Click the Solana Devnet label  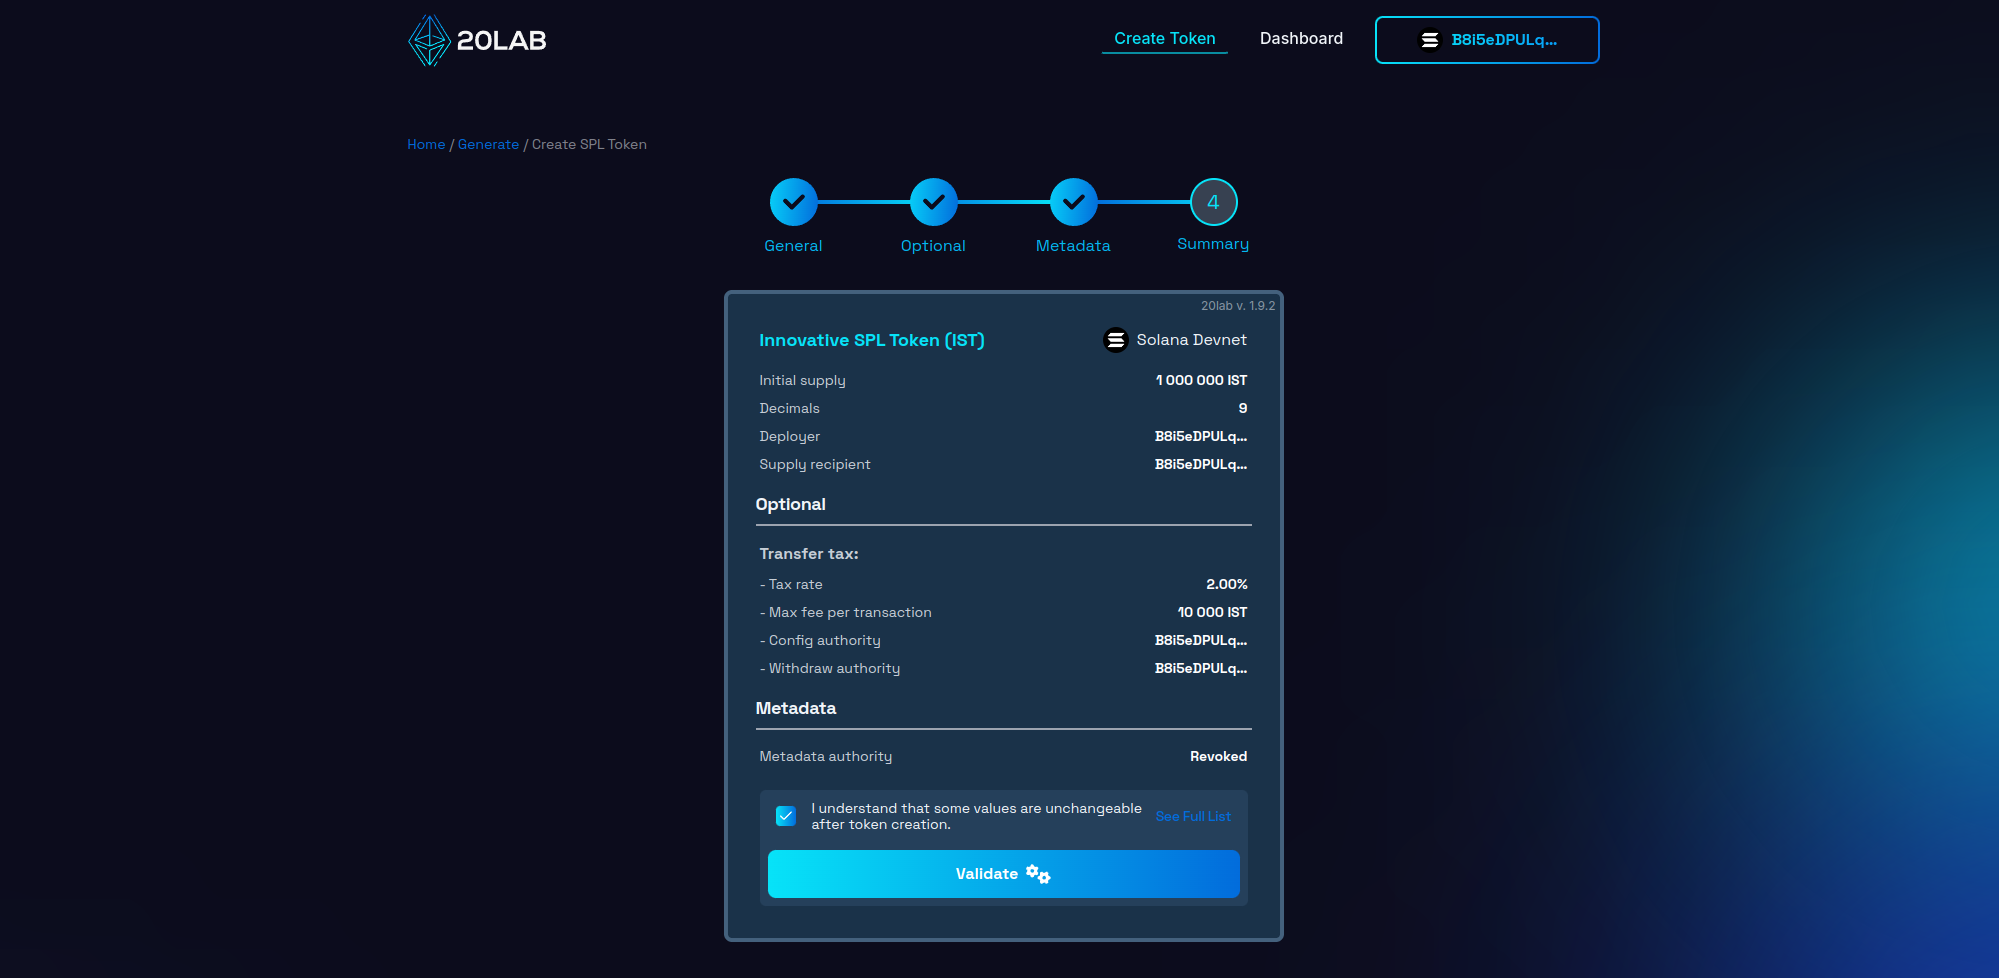click(x=1192, y=340)
